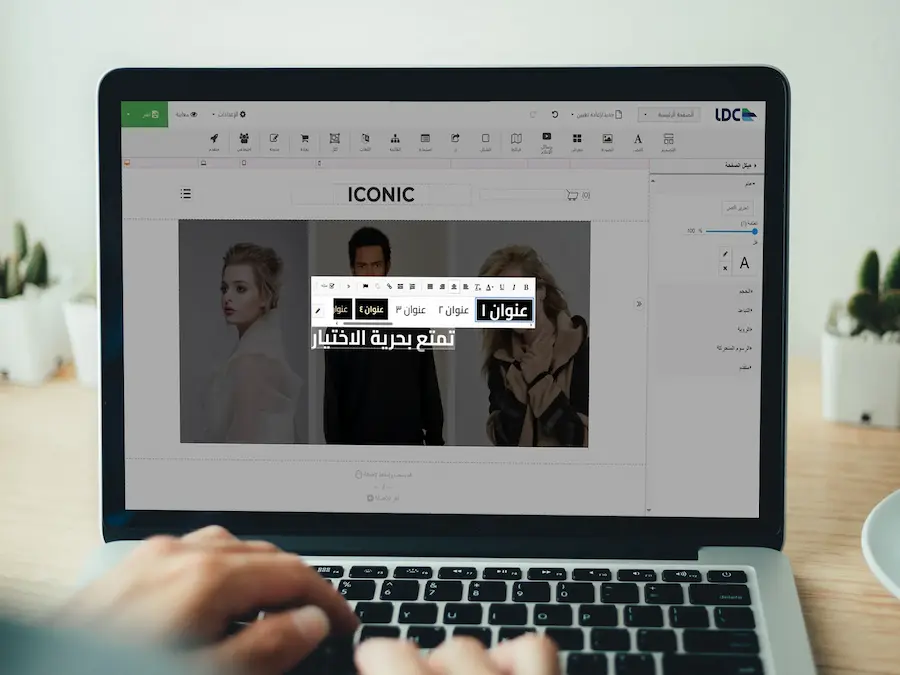Open the page selector combo box
The image size is (900, 675).
click(x=669, y=114)
